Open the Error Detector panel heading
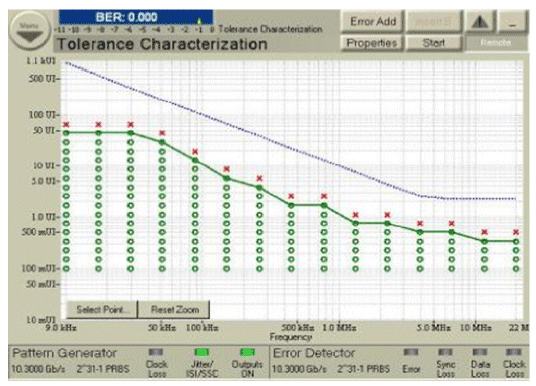 click(x=314, y=353)
